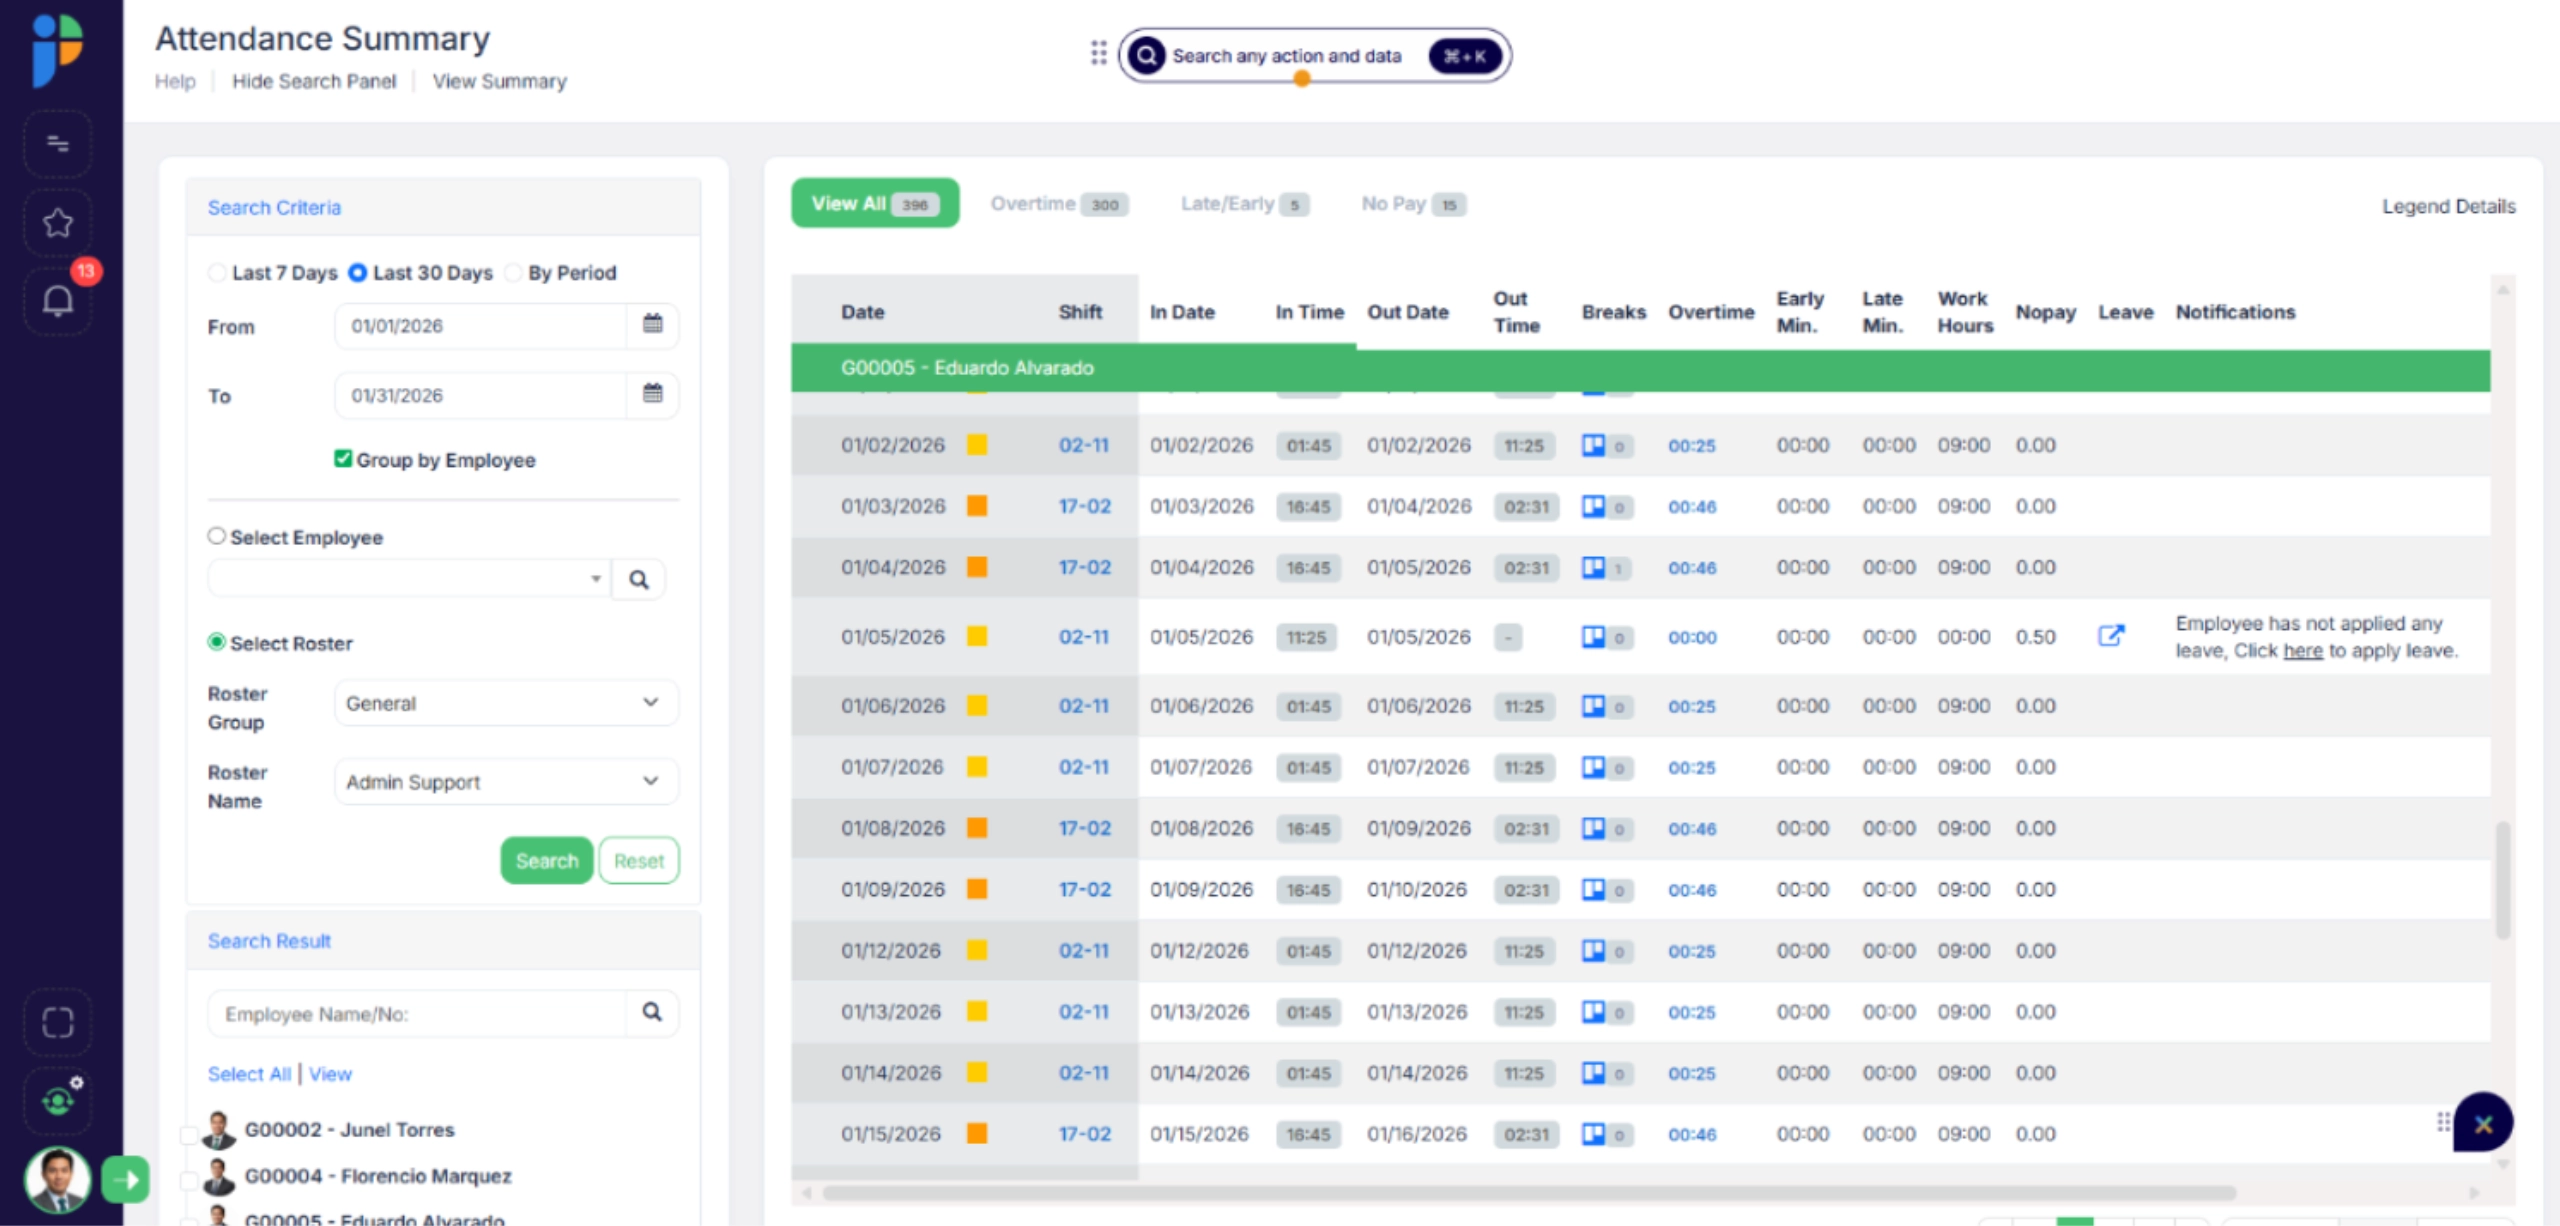Click Select All in search results
The width and height of the screenshot is (2560, 1226).
coord(249,1074)
